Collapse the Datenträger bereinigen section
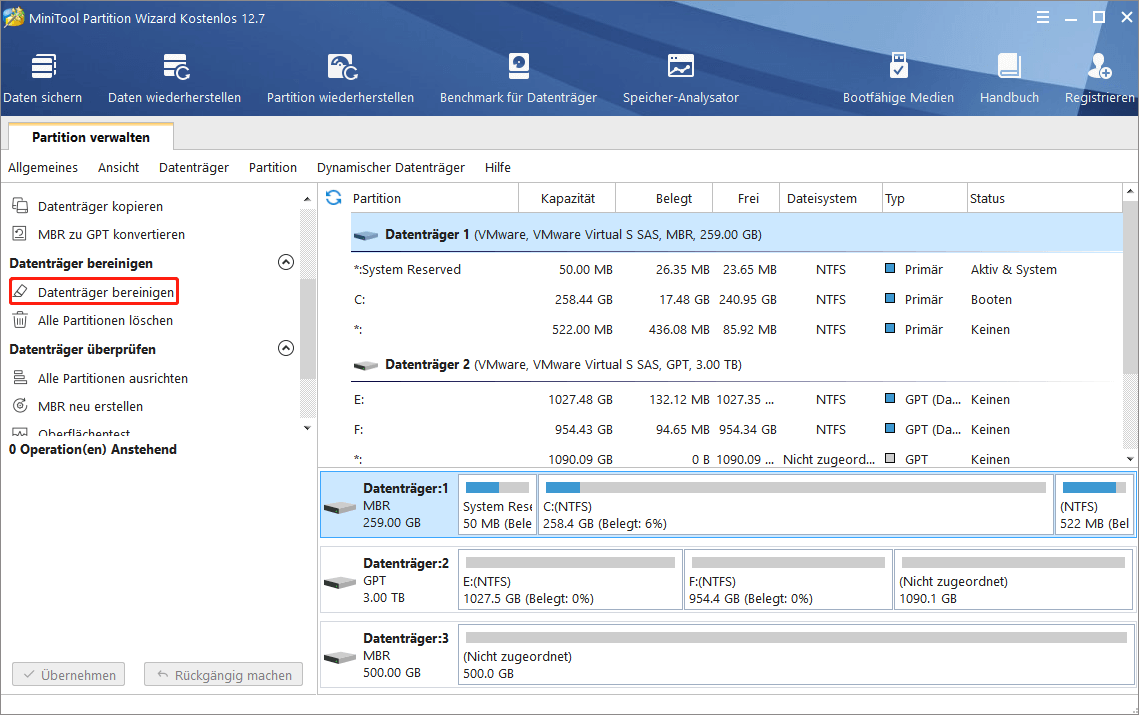The height and width of the screenshot is (715, 1139). click(x=286, y=262)
